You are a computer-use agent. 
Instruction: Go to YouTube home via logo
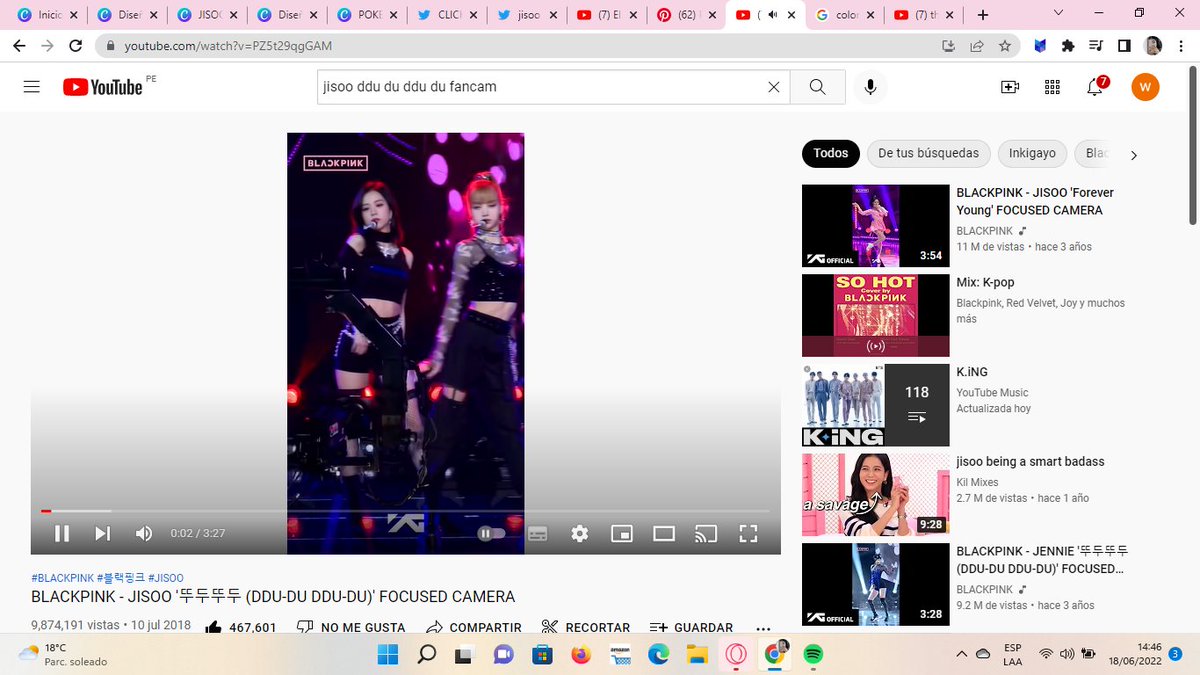103,87
